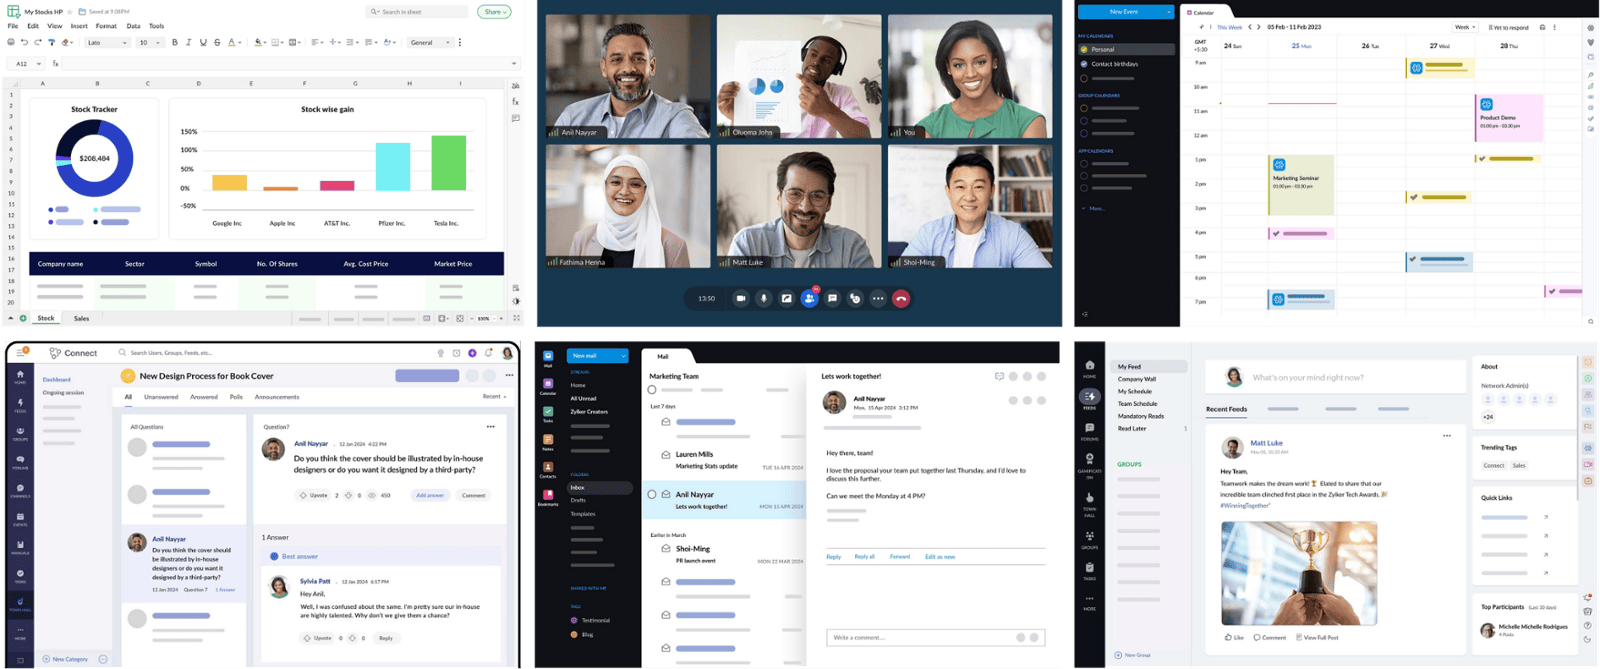Toggle the Personal calendar checkbox
The height and width of the screenshot is (669, 1600).
pos(1084,49)
